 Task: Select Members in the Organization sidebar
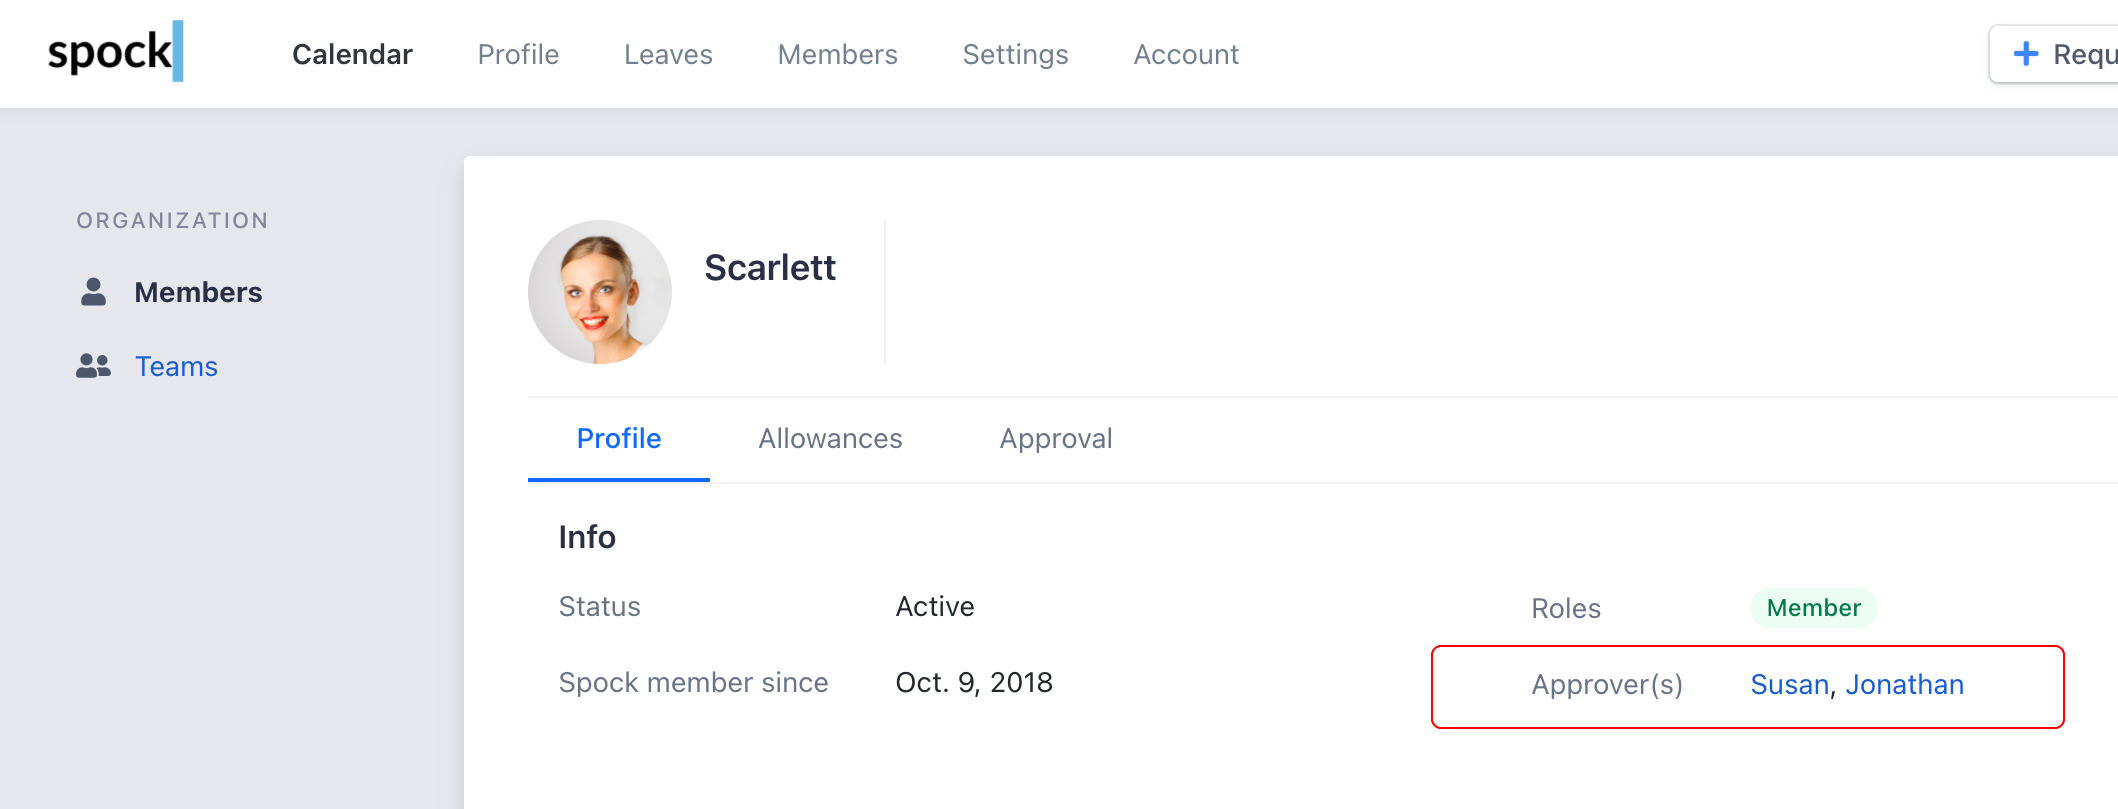tap(198, 292)
